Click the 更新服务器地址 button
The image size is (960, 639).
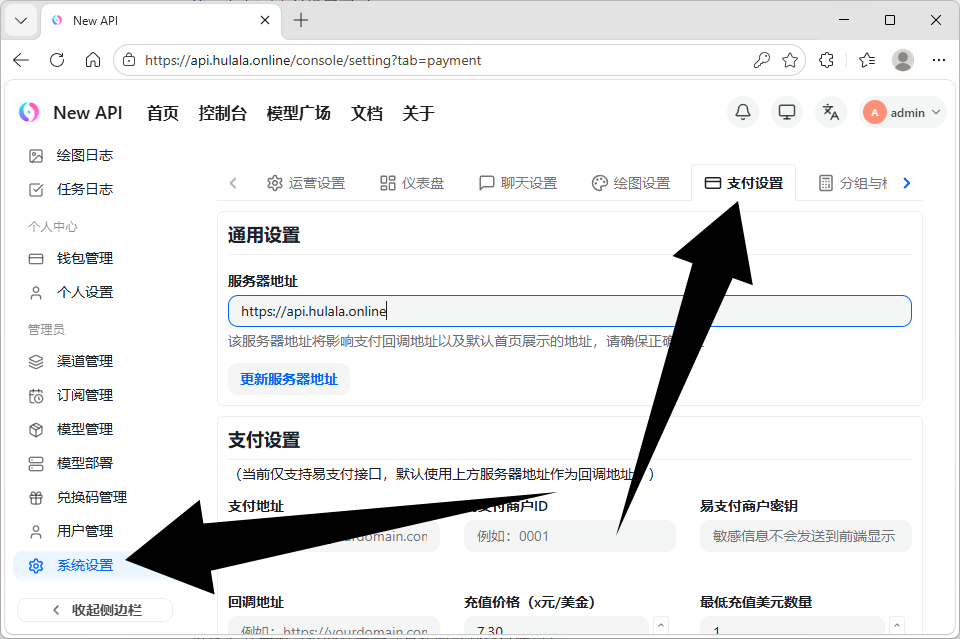tap(289, 379)
